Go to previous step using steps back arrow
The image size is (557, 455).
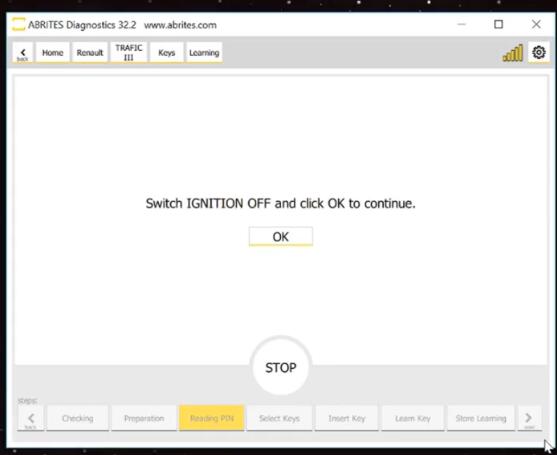[31, 419]
